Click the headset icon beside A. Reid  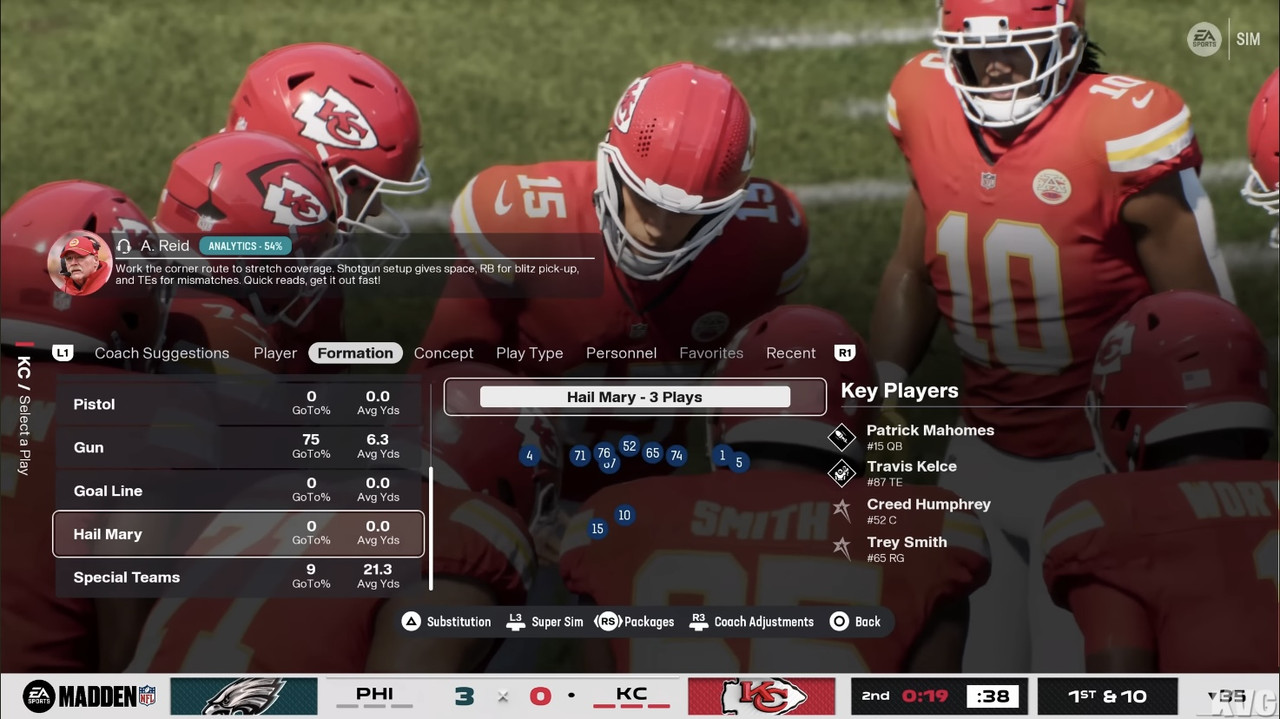point(124,245)
